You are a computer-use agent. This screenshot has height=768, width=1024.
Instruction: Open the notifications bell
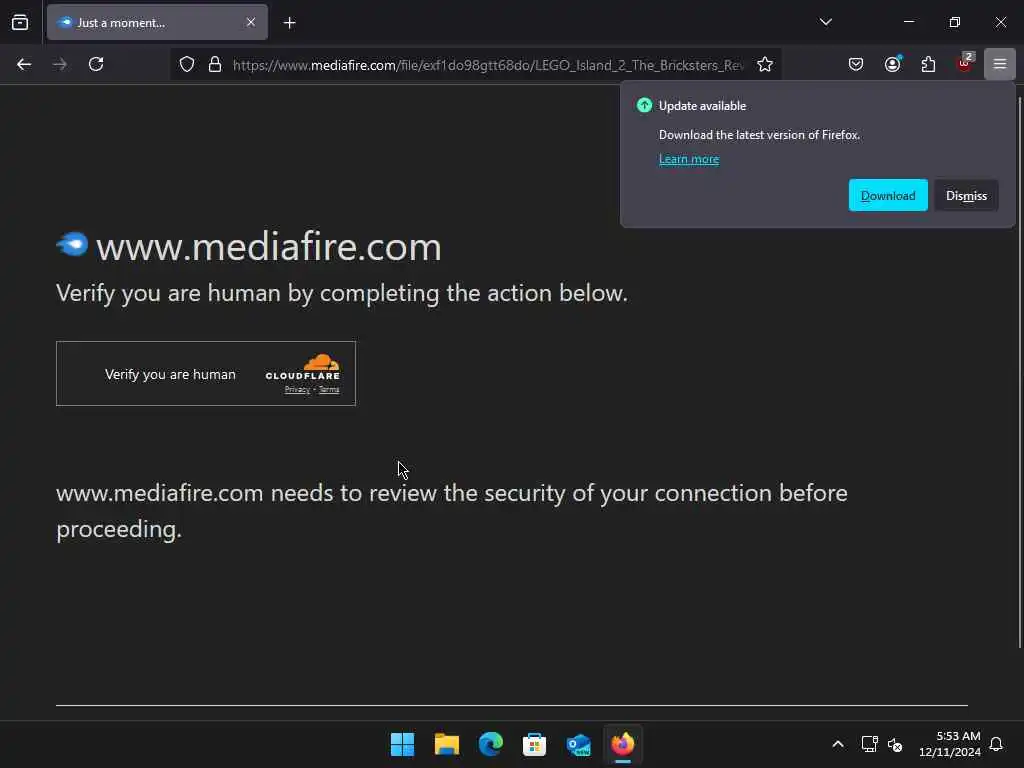click(996, 744)
